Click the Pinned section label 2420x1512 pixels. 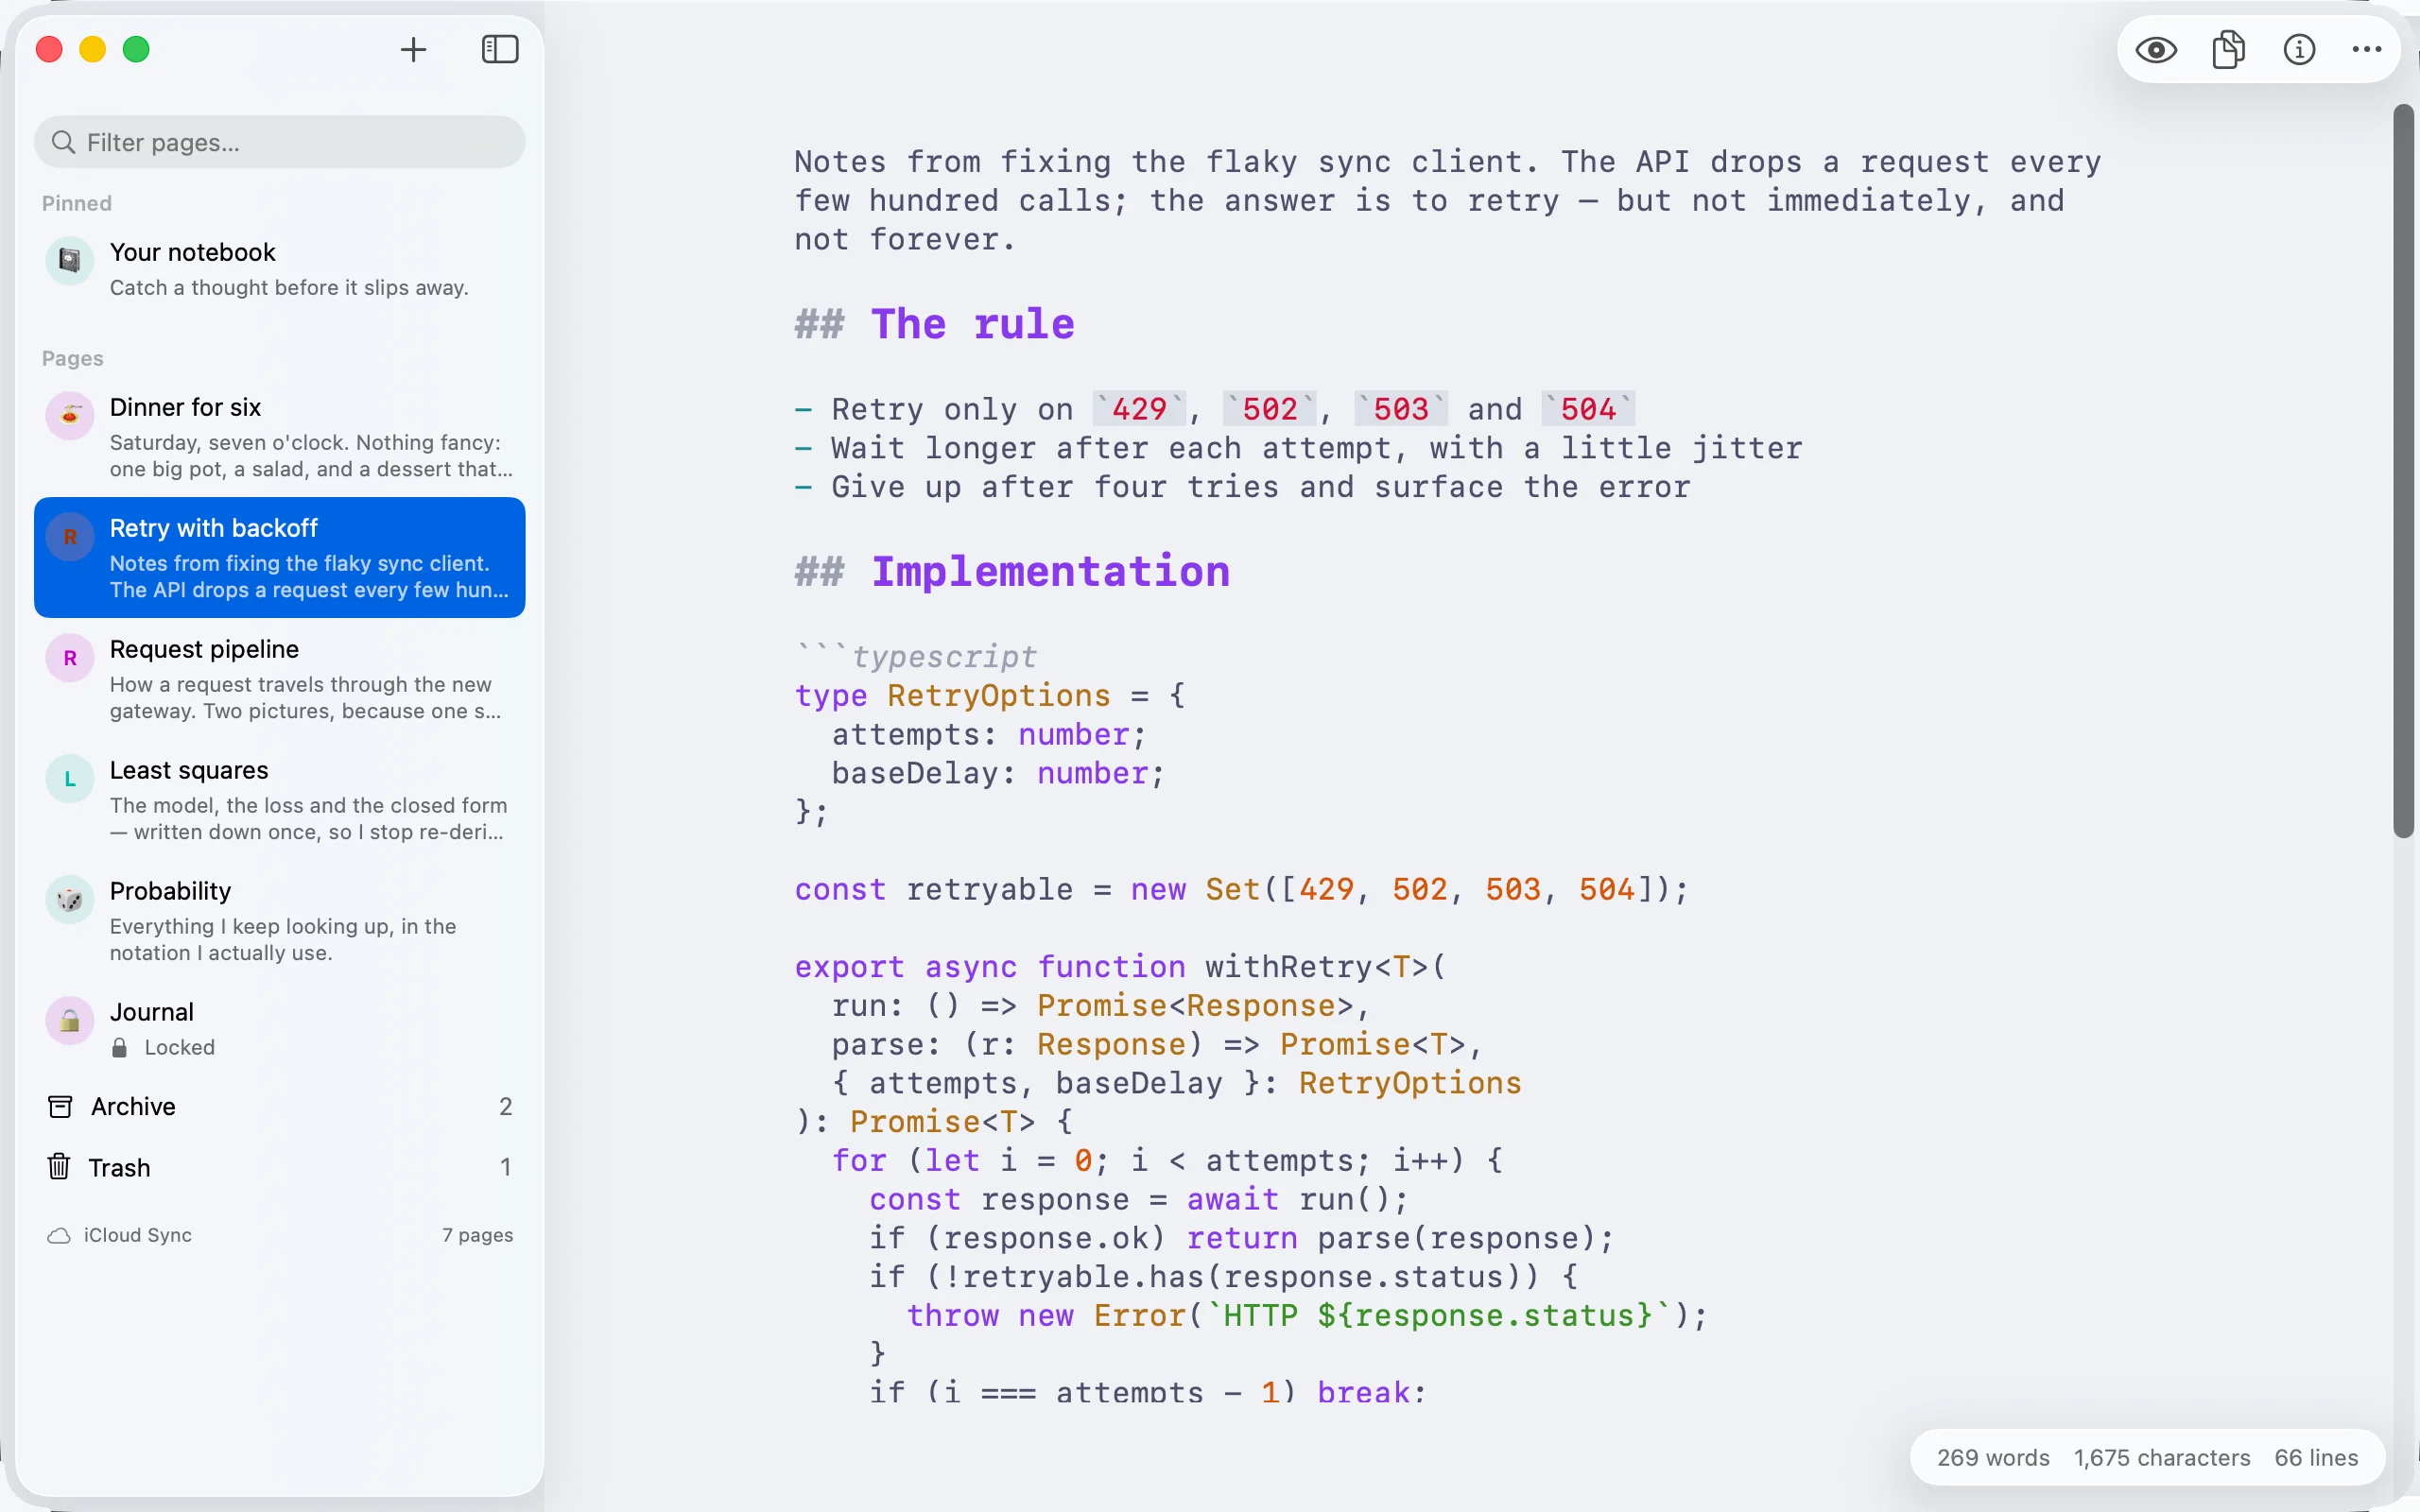[77, 203]
